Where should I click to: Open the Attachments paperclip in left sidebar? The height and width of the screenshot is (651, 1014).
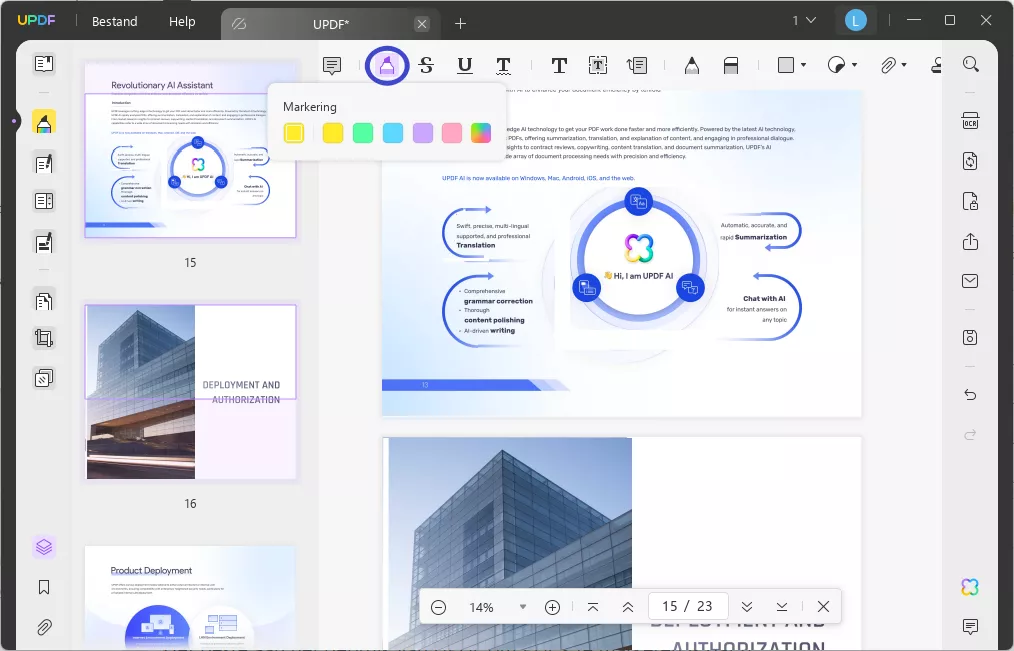(x=44, y=627)
